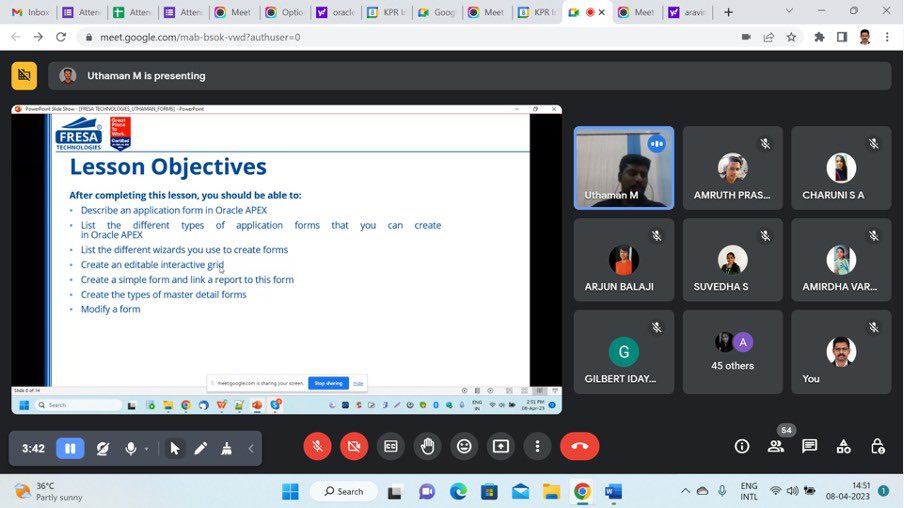Screen dimensions: 904x508
Task: Click Stop sharing in shared screen
Action: click(x=328, y=383)
